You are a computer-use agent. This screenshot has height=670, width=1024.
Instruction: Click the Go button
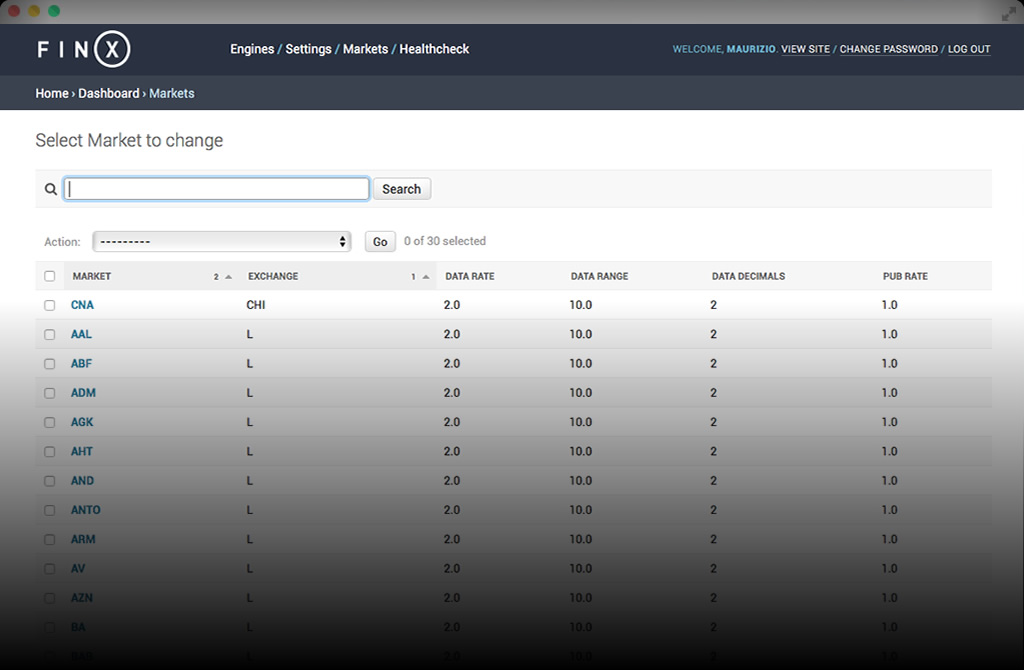click(380, 242)
